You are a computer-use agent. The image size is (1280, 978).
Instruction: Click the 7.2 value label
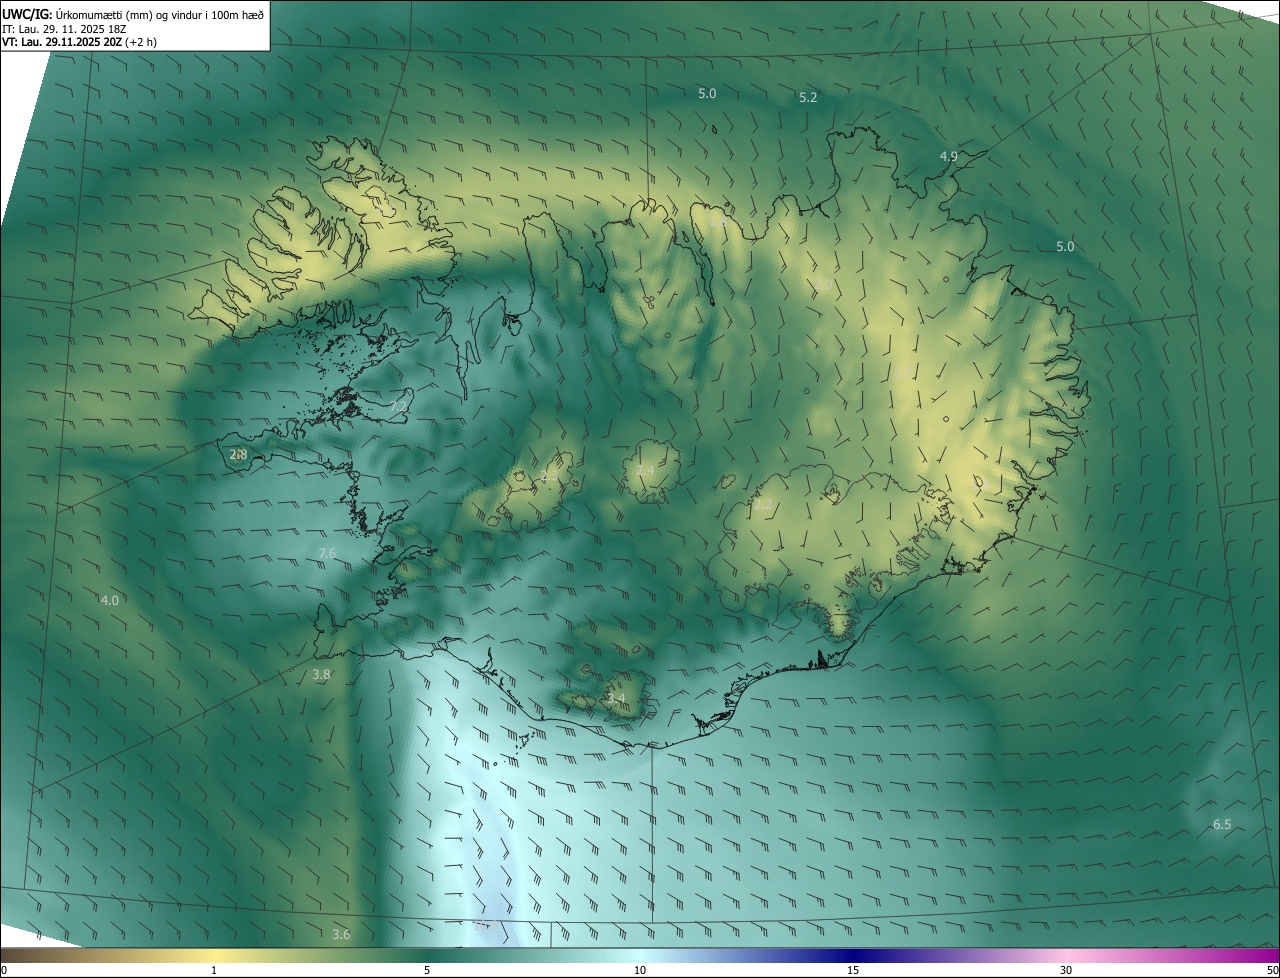click(x=399, y=406)
